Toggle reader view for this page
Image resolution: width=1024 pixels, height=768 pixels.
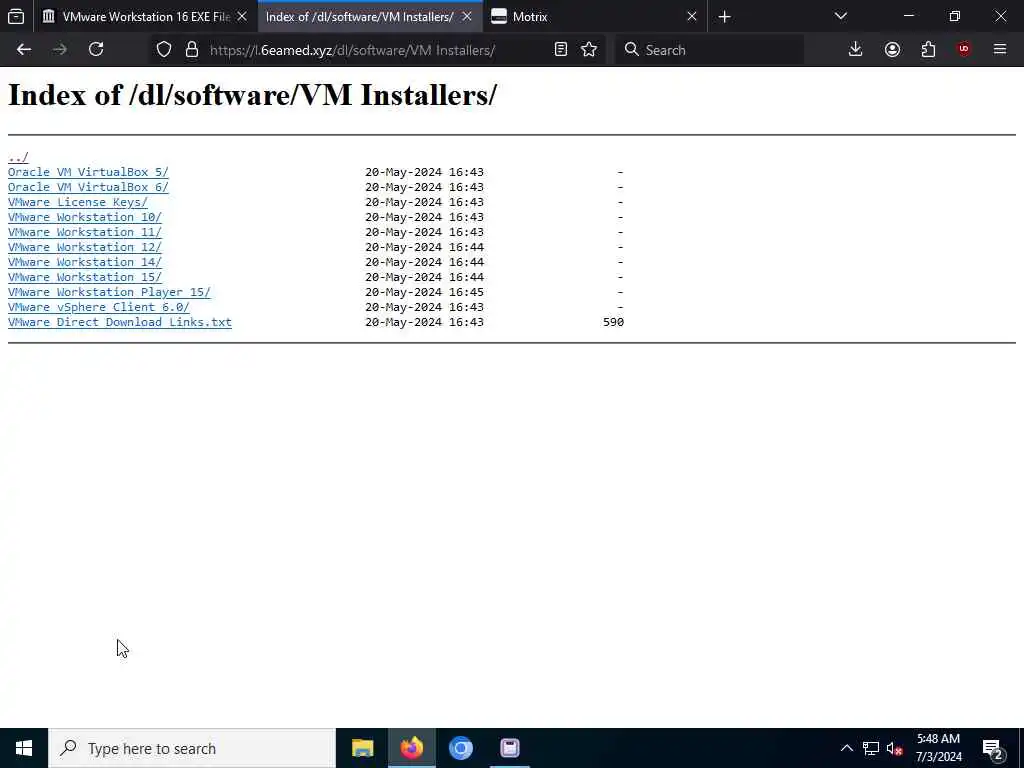(560, 50)
